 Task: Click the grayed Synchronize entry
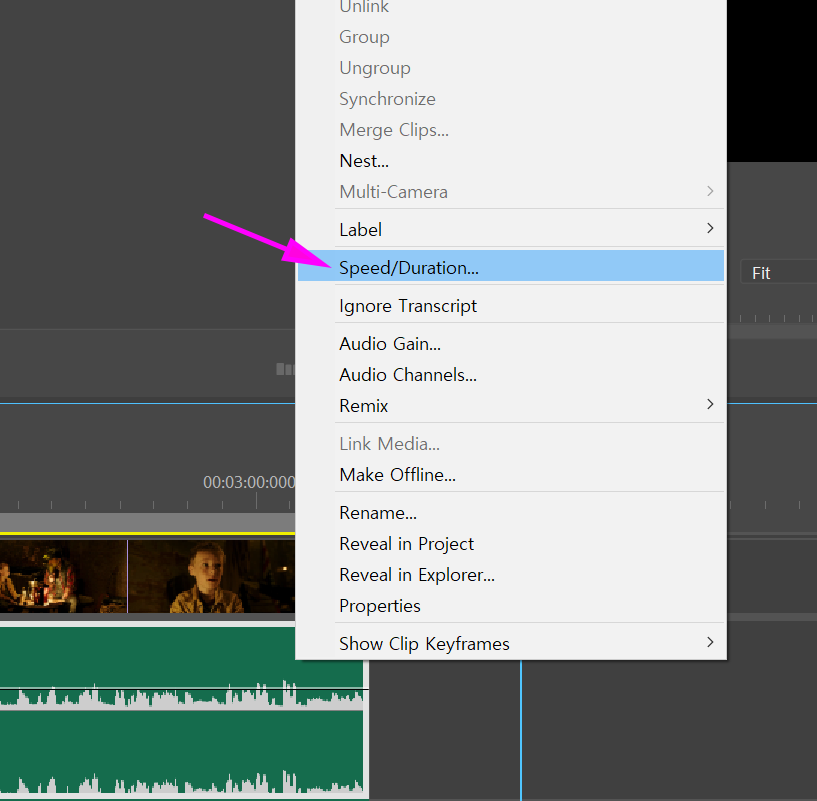point(511,99)
